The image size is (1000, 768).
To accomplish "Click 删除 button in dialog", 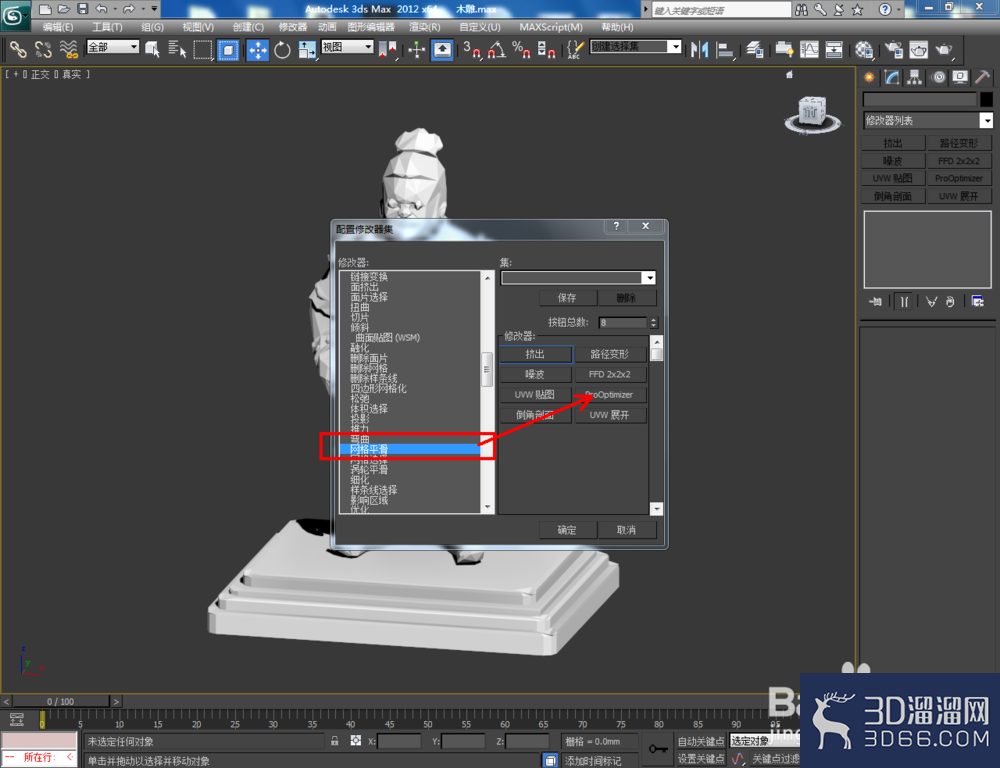I will coord(626,298).
